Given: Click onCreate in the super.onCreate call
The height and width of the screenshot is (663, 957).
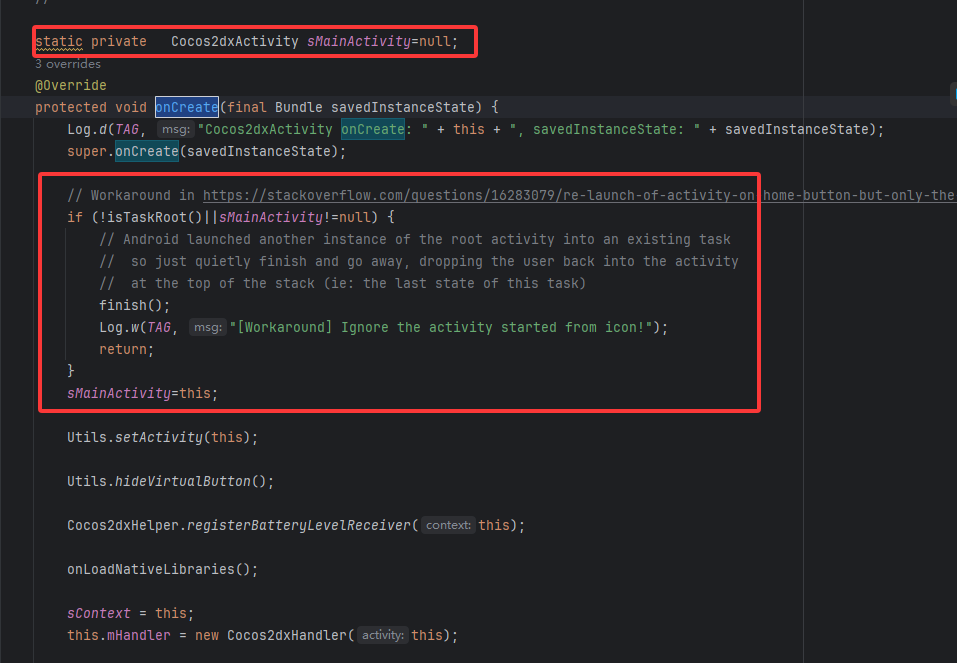Looking at the screenshot, I should [146, 151].
